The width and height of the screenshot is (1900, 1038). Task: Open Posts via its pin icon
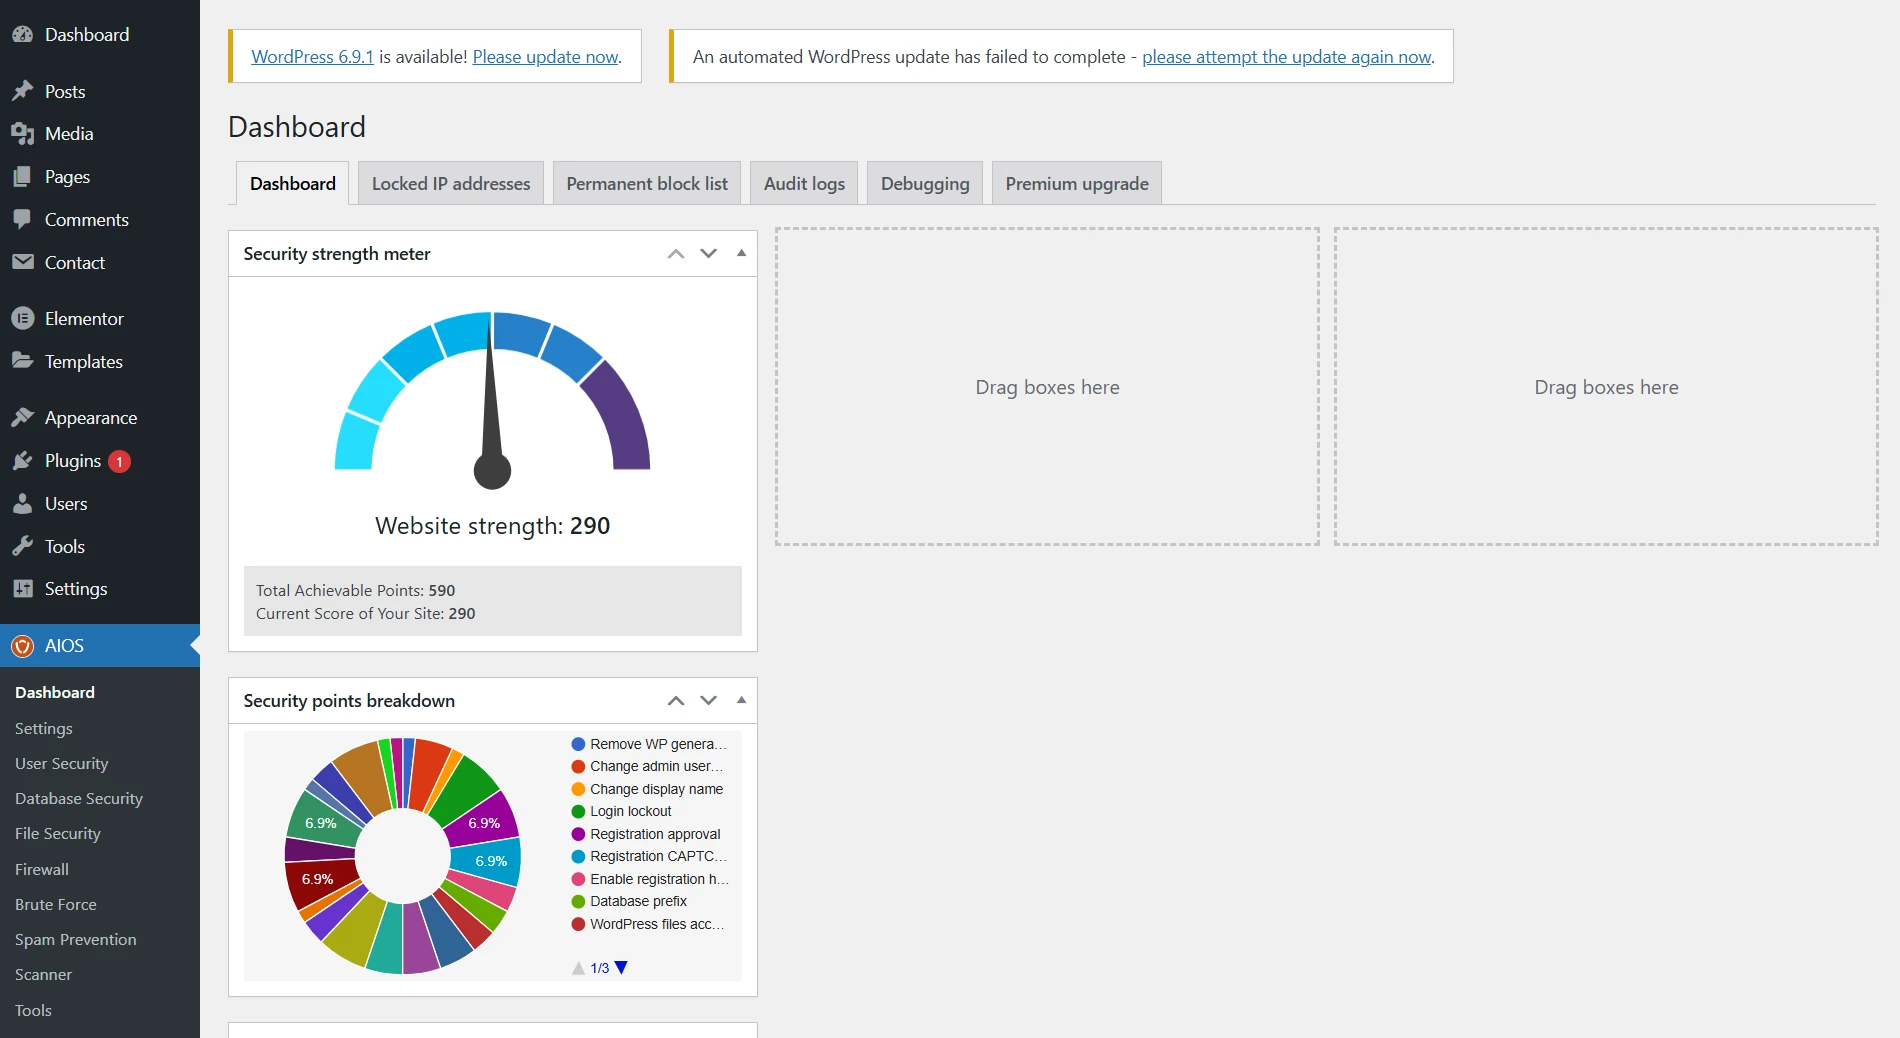pyautogui.click(x=22, y=91)
